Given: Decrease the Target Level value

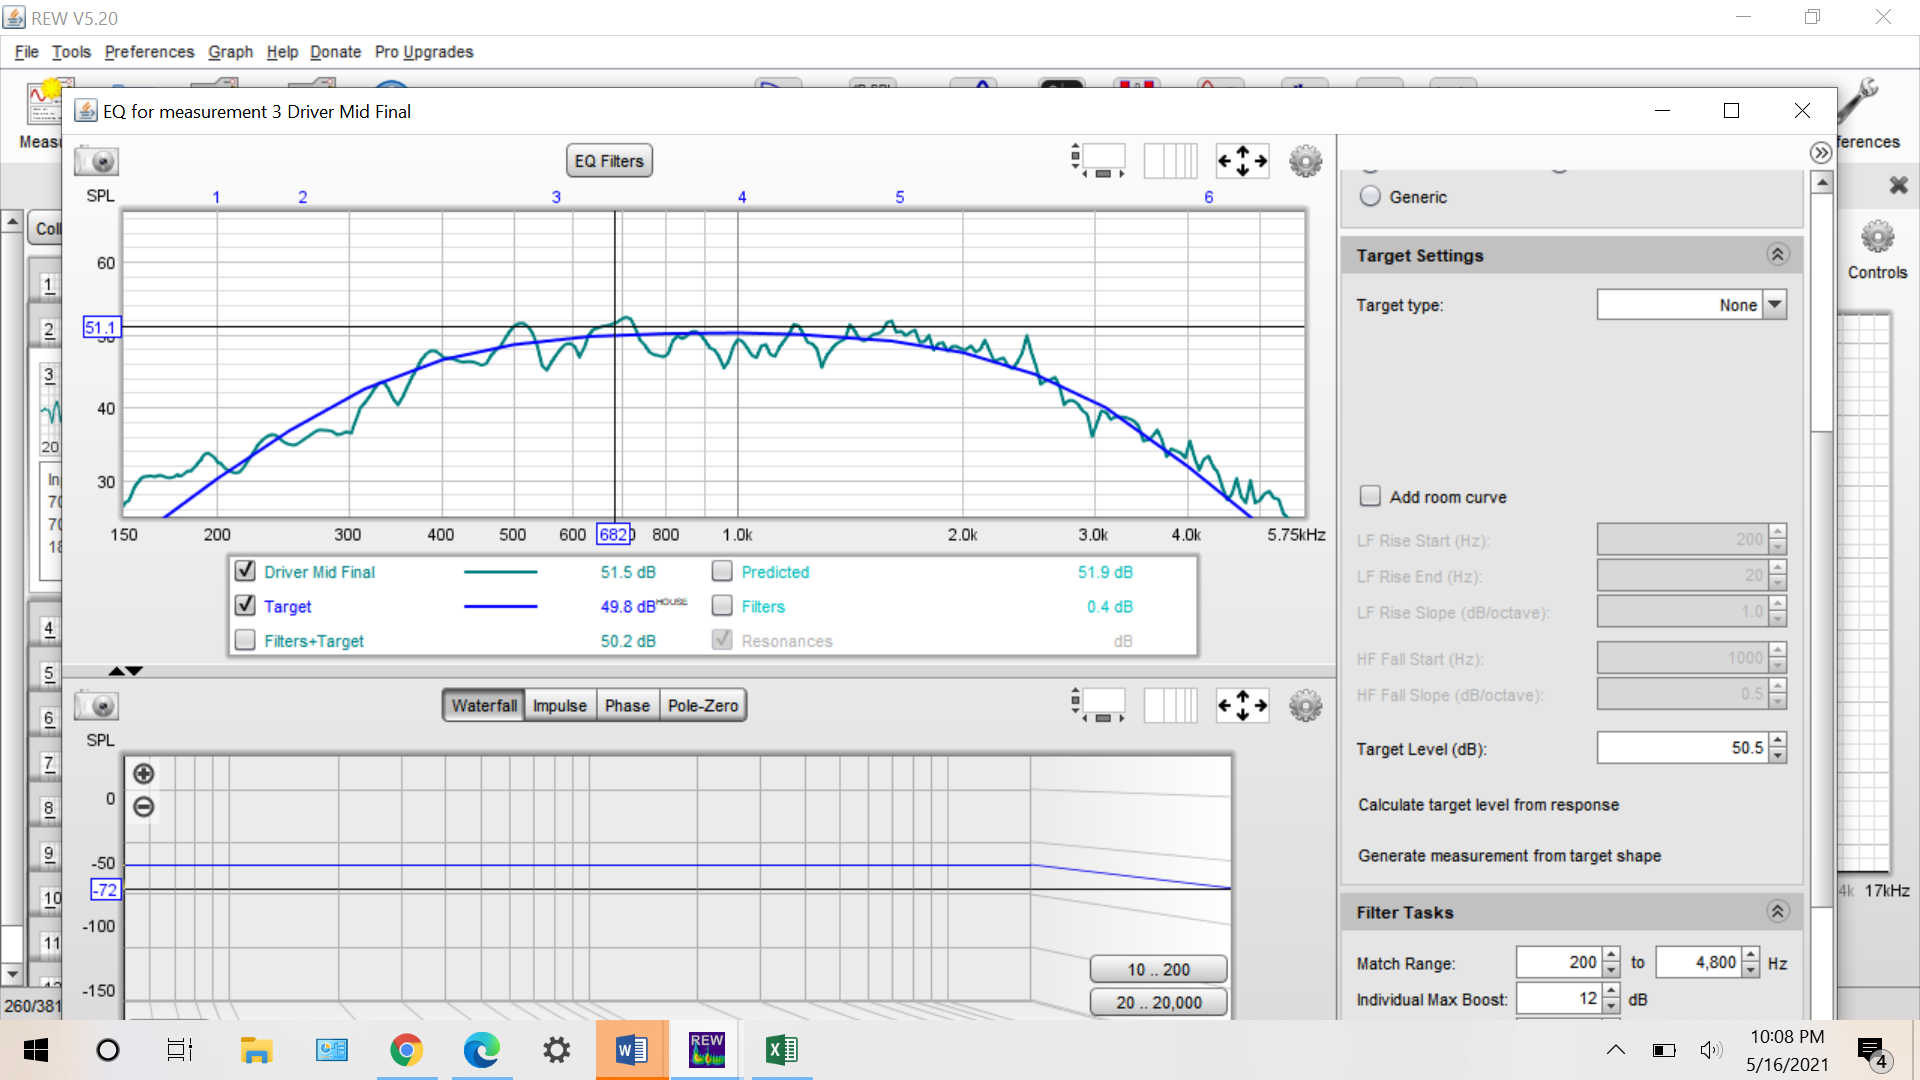Looking at the screenshot, I should 1777,756.
